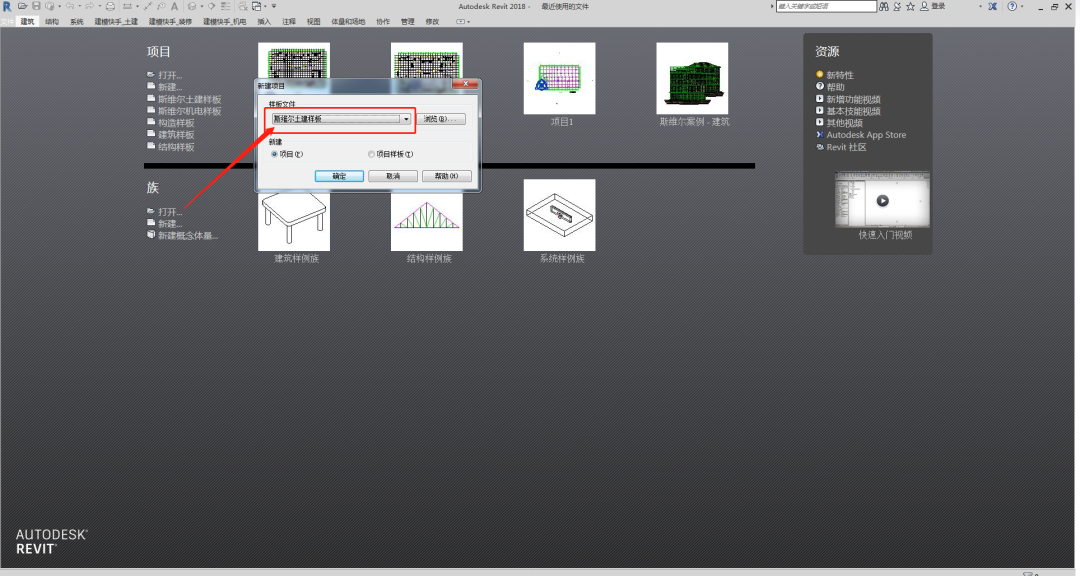
Task: Click 建筑样板 link under 项目
Action: point(176,135)
